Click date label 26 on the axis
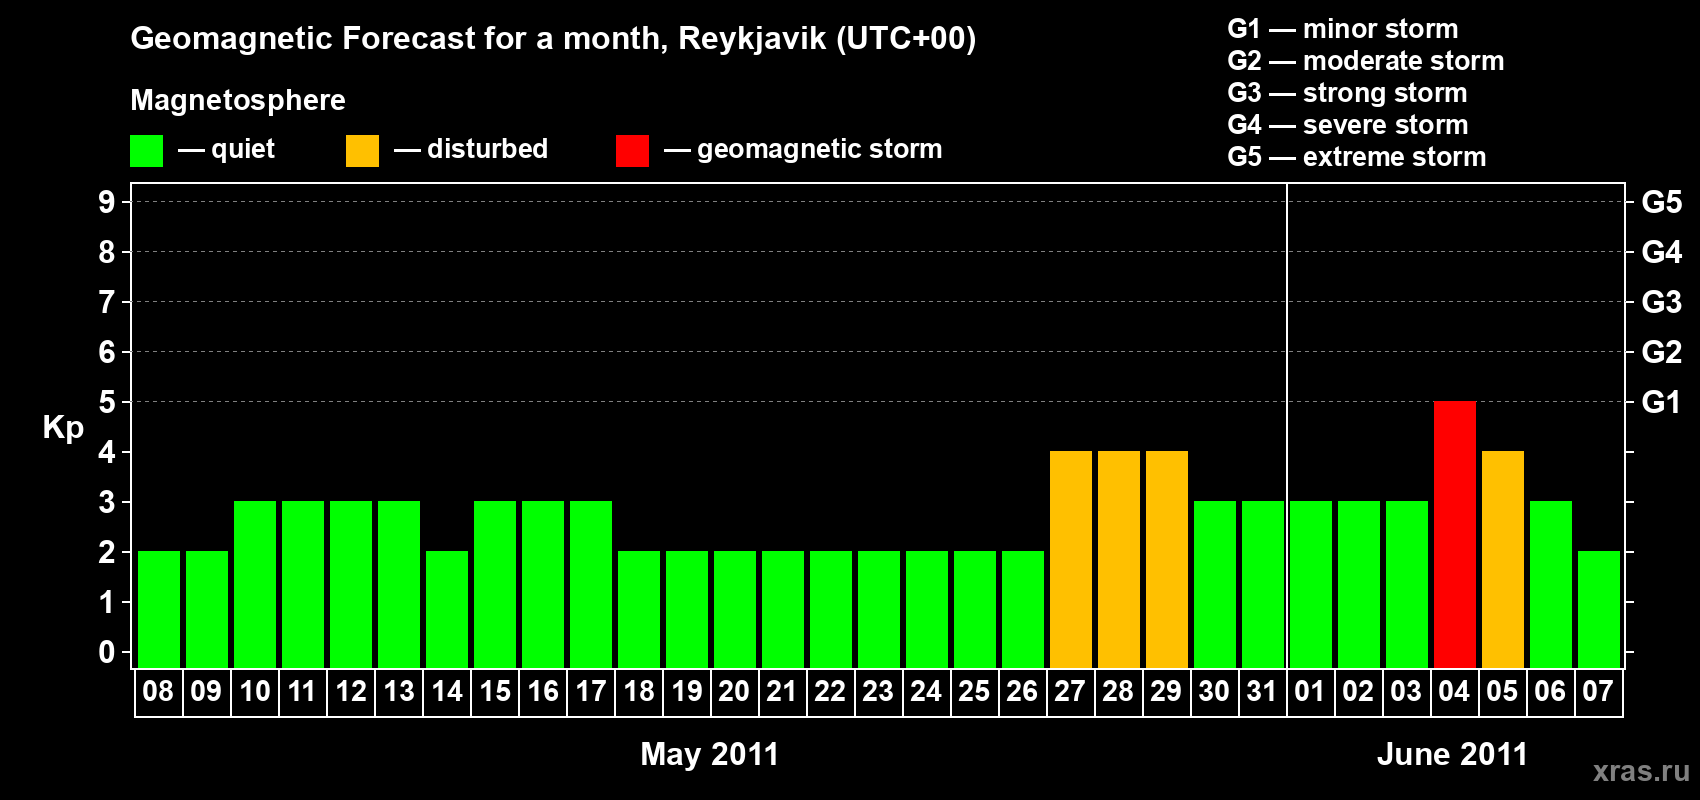 click(x=1022, y=691)
